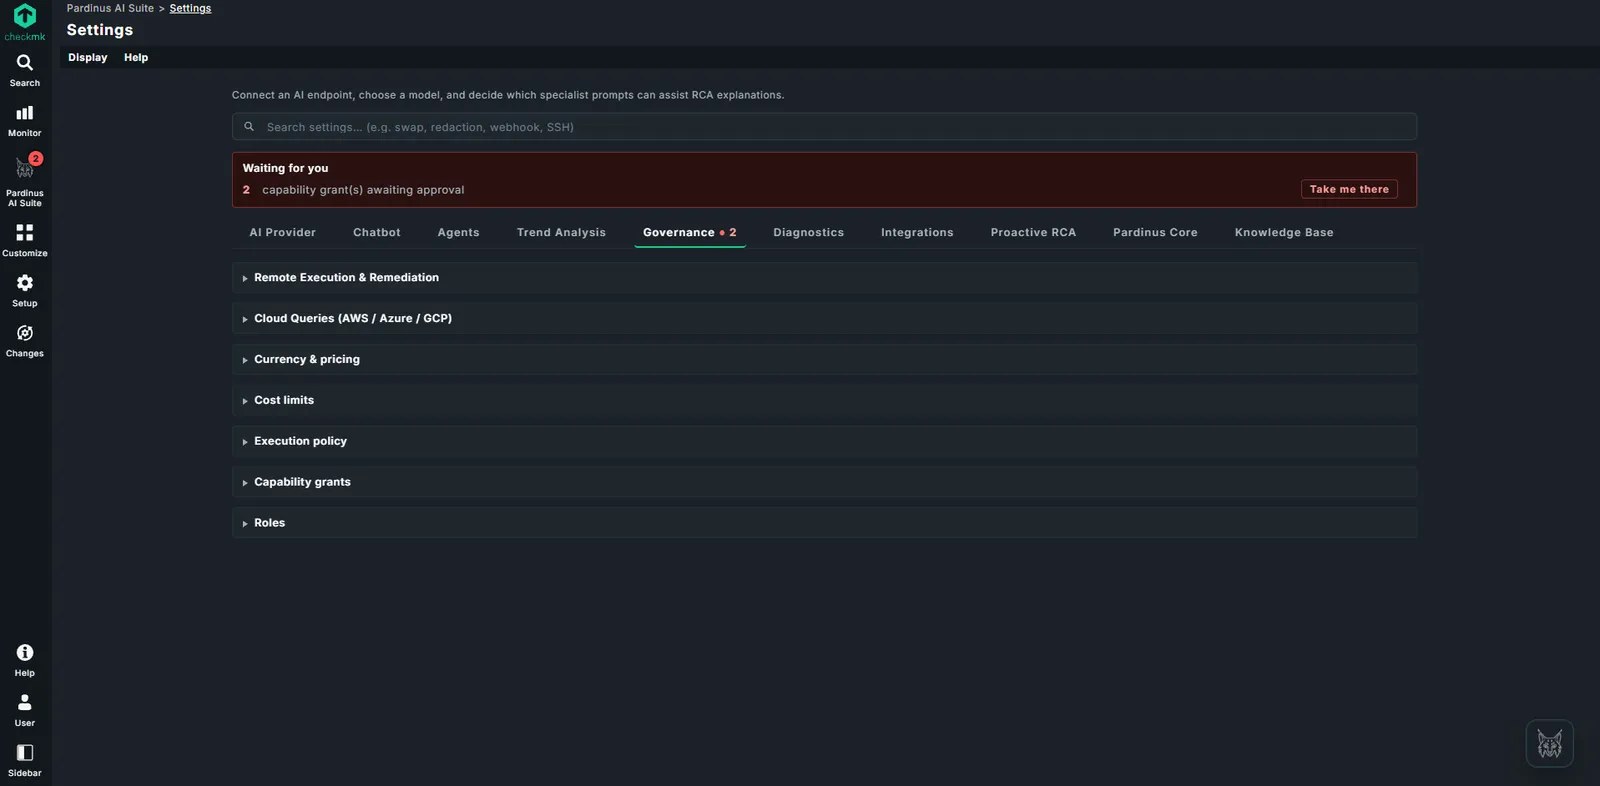This screenshot has height=786, width=1600.
Task: Switch to the AI Provider tab
Action: coord(282,232)
